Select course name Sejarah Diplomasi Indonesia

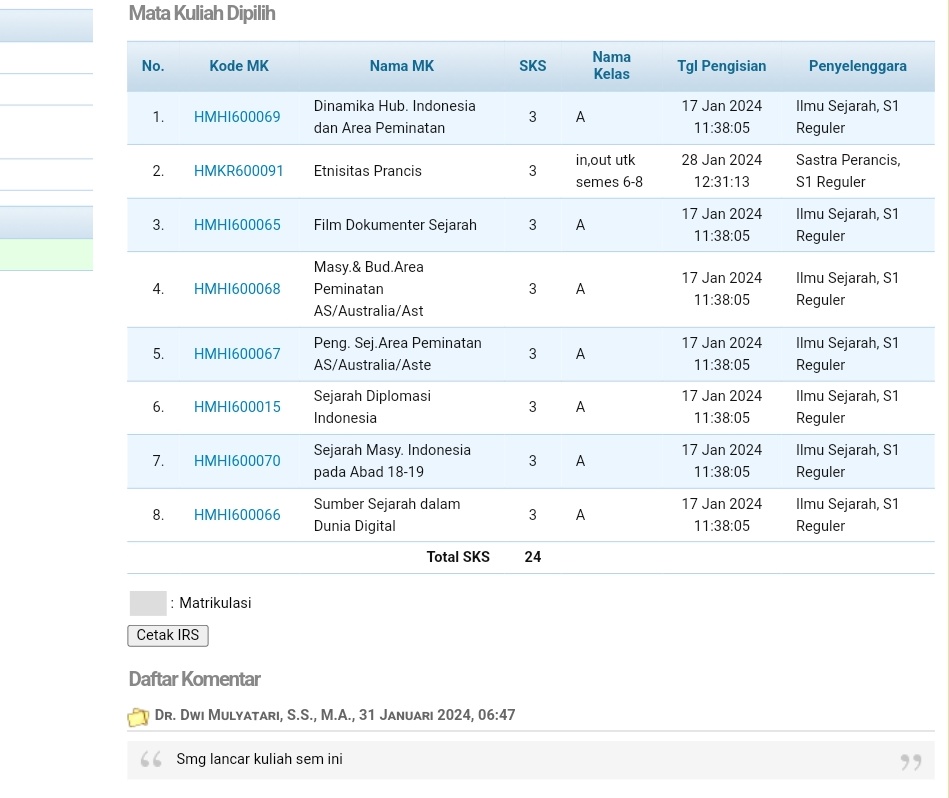coord(372,407)
